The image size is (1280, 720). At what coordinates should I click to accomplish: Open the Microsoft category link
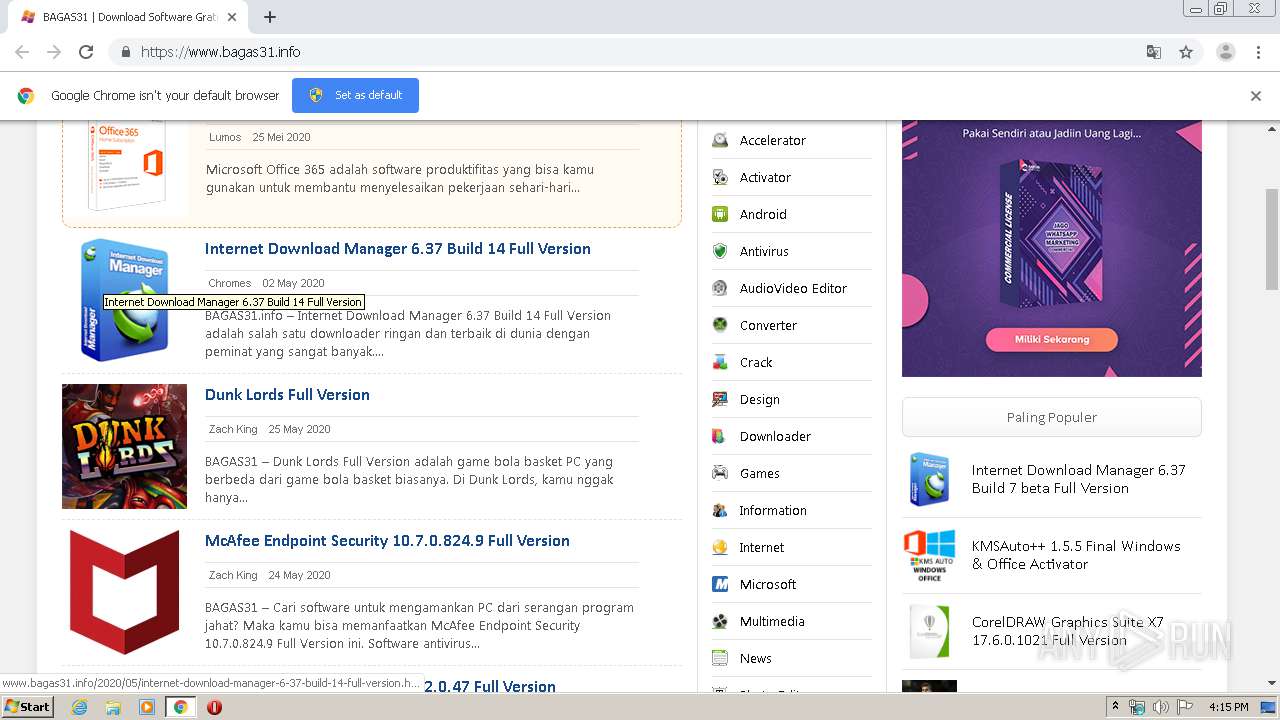[x=768, y=585]
